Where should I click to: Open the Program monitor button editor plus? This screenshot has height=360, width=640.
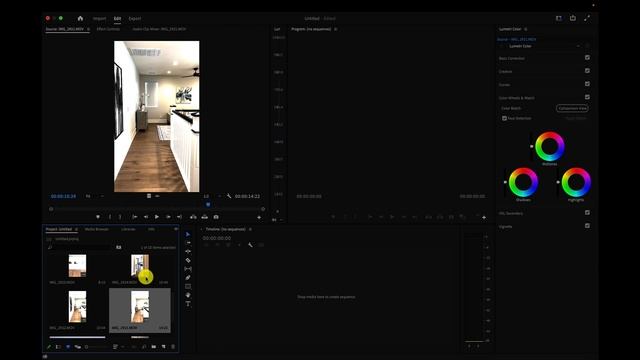484,218
